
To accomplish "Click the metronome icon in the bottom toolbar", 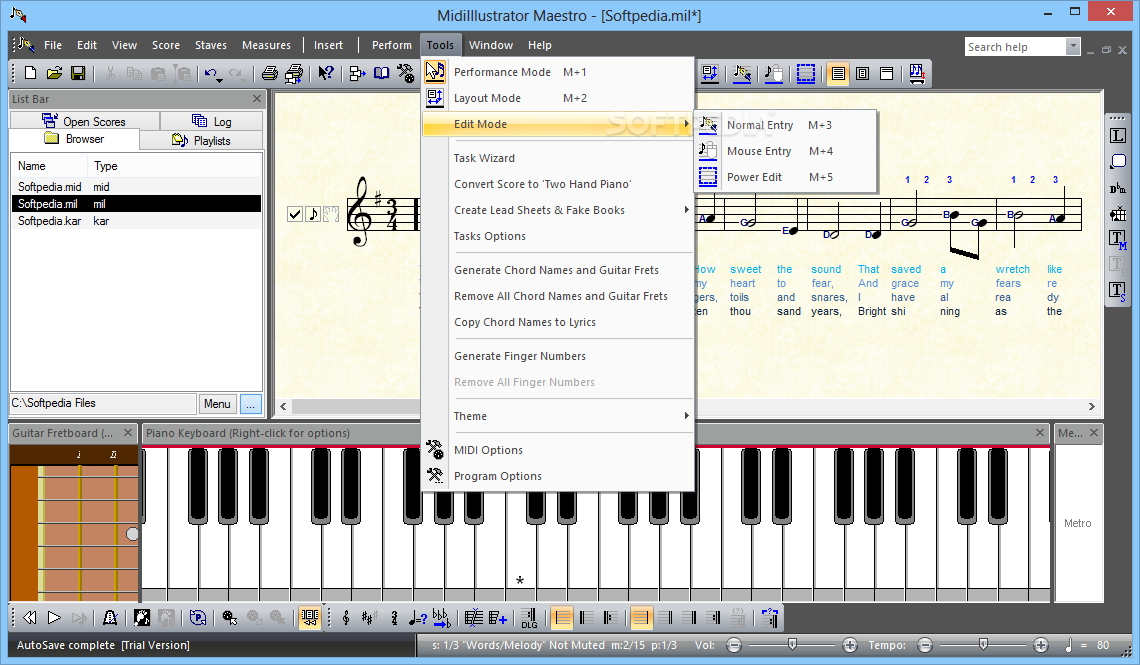I will coord(111,618).
